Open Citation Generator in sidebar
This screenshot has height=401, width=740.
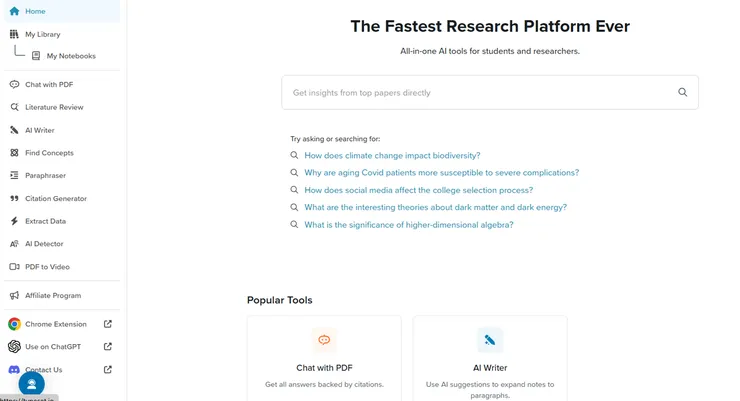pyautogui.click(x=56, y=199)
